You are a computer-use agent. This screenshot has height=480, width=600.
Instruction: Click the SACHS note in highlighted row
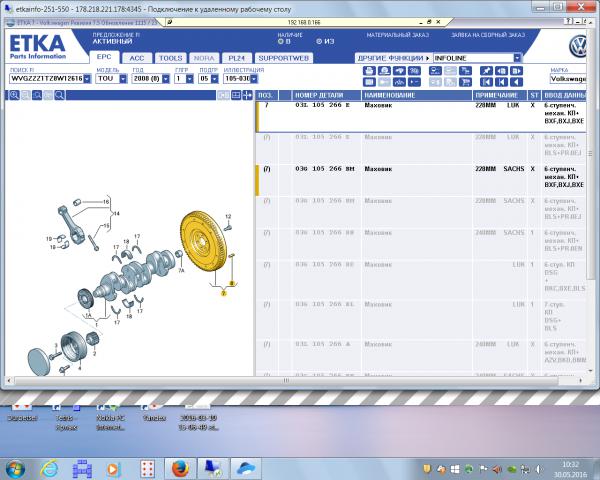click(514, 169)
